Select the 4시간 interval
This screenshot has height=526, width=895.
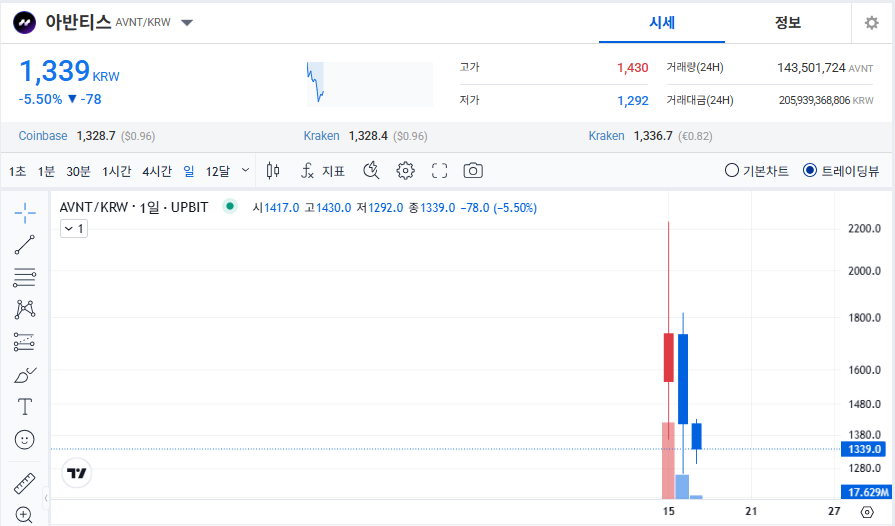click(x=157, y=171)
